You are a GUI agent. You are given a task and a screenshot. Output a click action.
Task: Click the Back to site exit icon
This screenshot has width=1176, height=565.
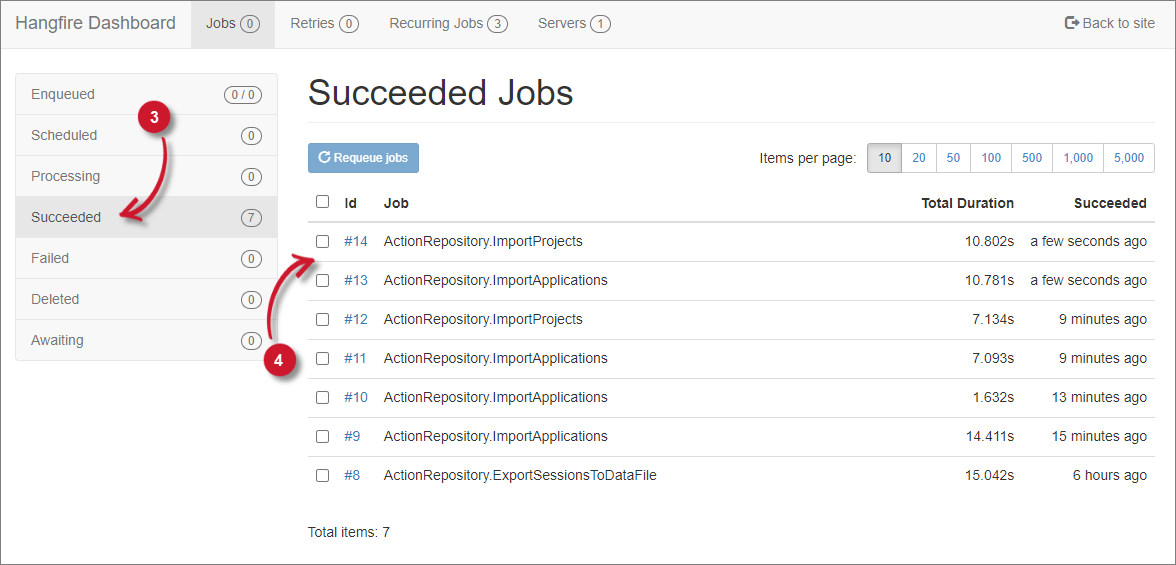pyautogui.click(x=1072, y=23)
